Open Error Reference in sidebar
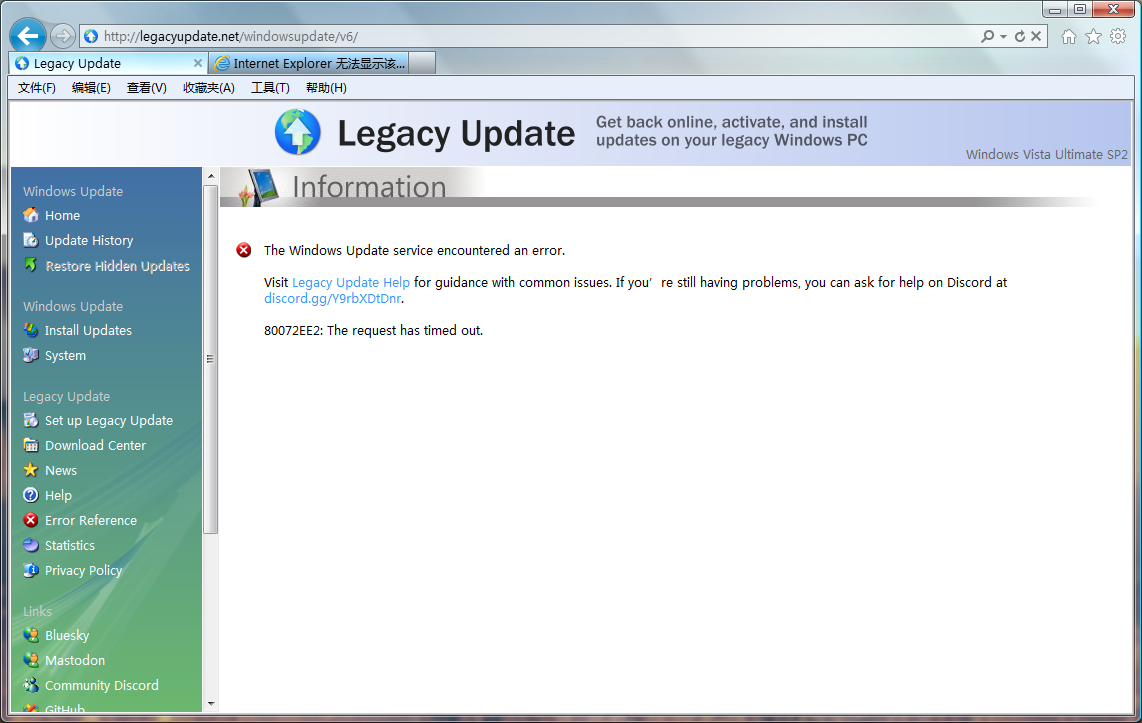This screenshot has height=723, width=1142. [90, 520]
